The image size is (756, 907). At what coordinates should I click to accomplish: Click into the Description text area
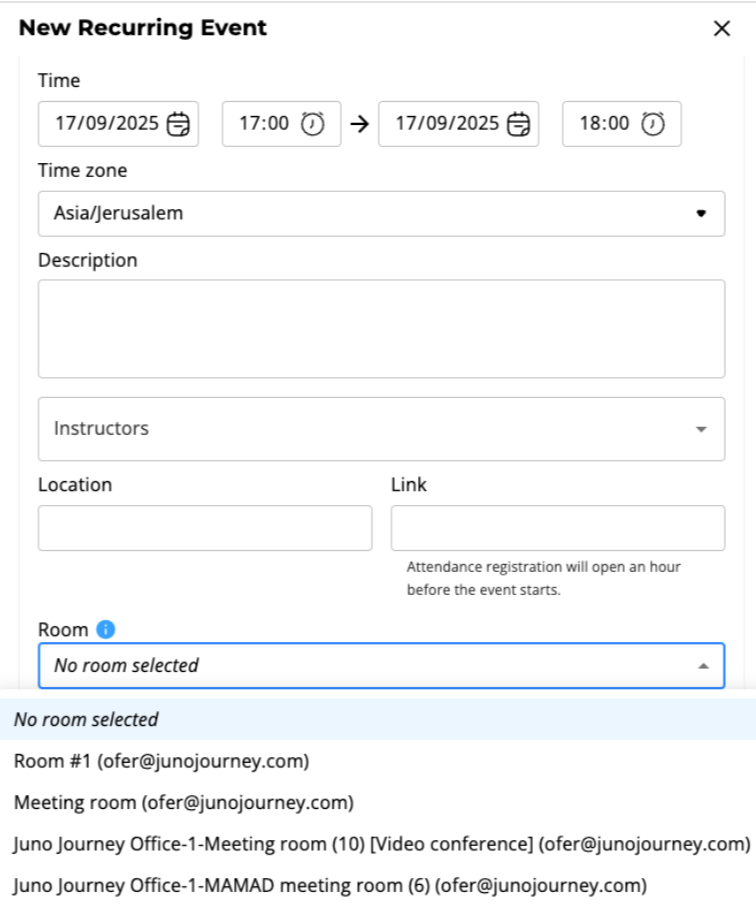pyautogui.click(x=381, y=329)
